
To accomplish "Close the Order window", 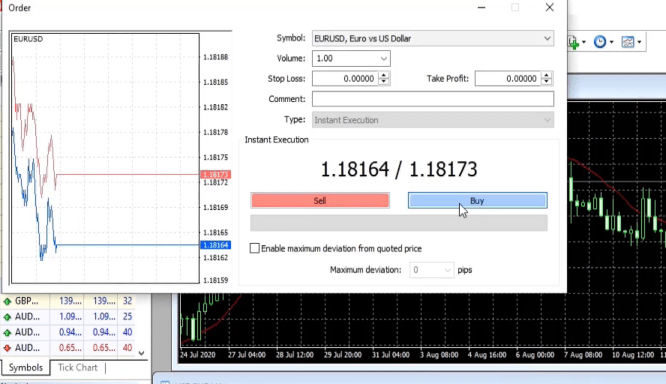I will (x=550, y=8).
